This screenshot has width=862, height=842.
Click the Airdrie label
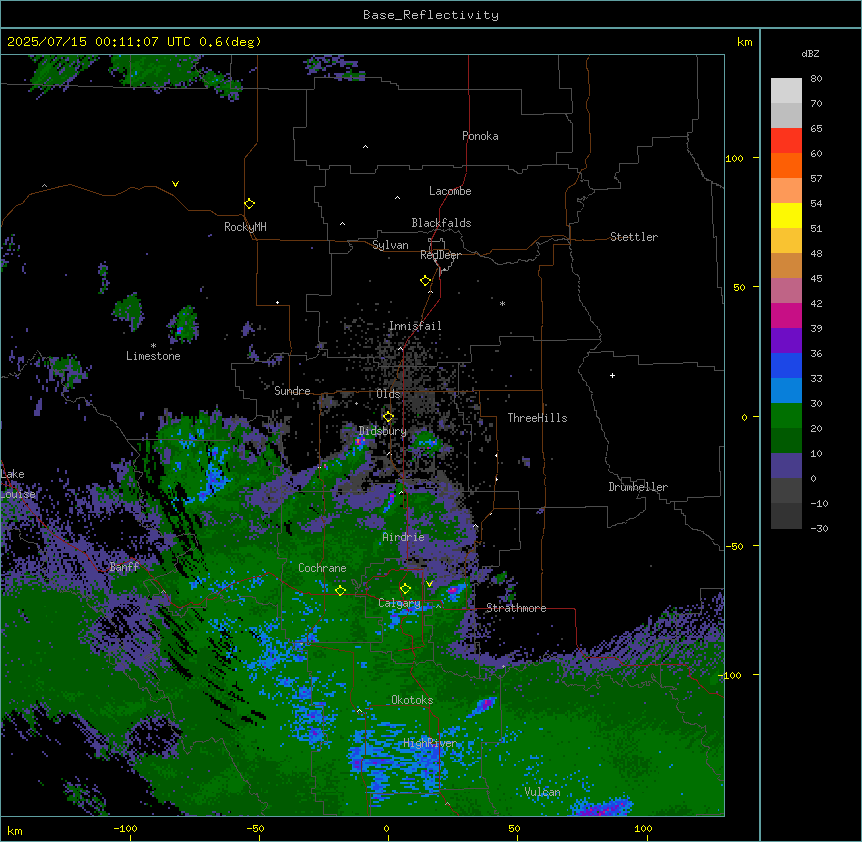point(404,537)
